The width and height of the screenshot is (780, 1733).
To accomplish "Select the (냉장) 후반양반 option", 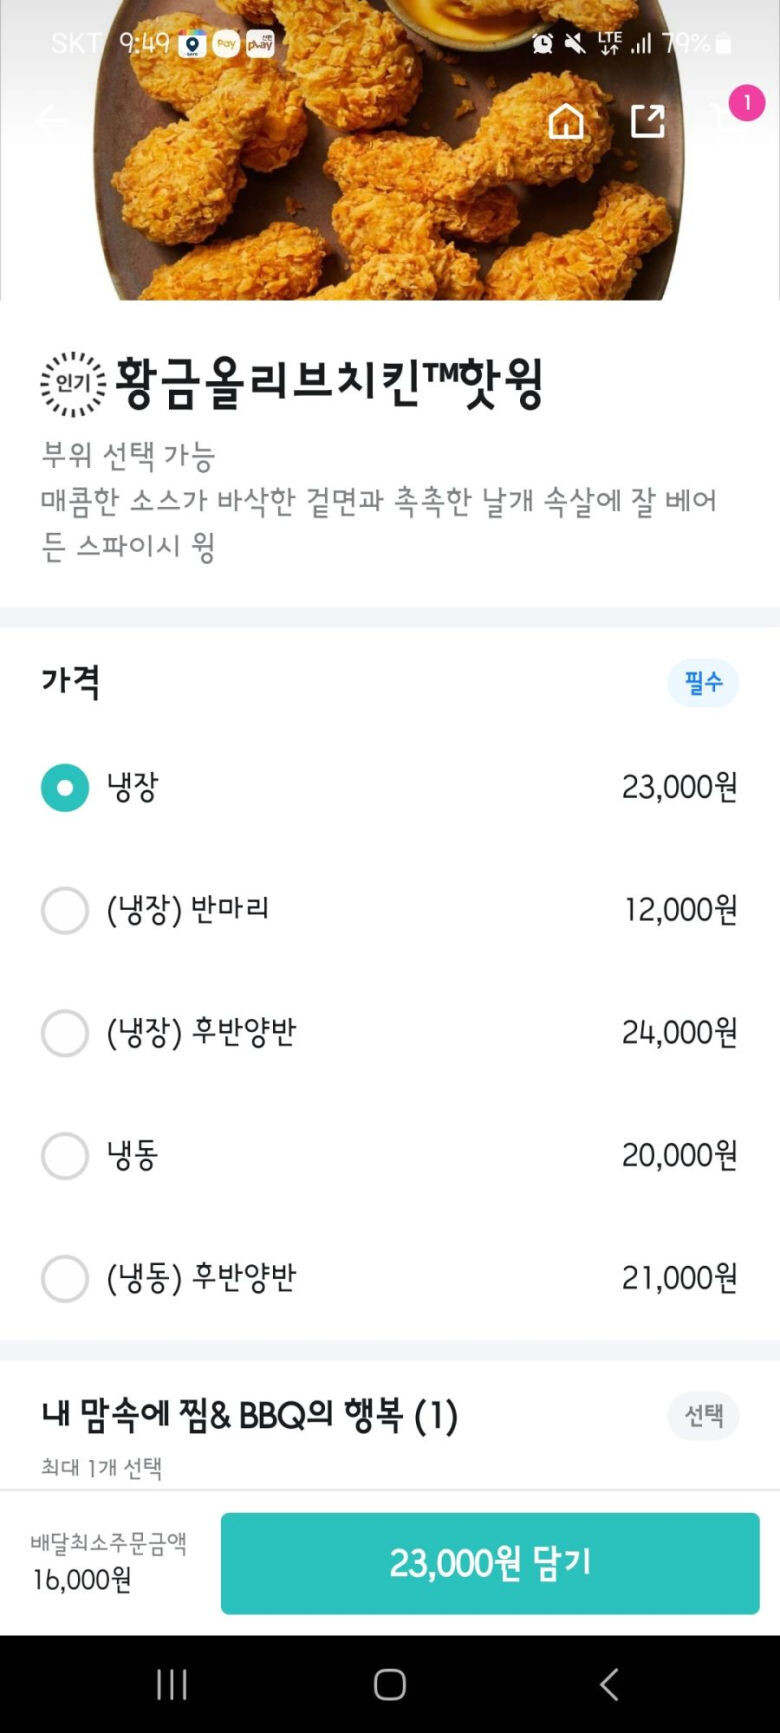I will (65, 1033).
